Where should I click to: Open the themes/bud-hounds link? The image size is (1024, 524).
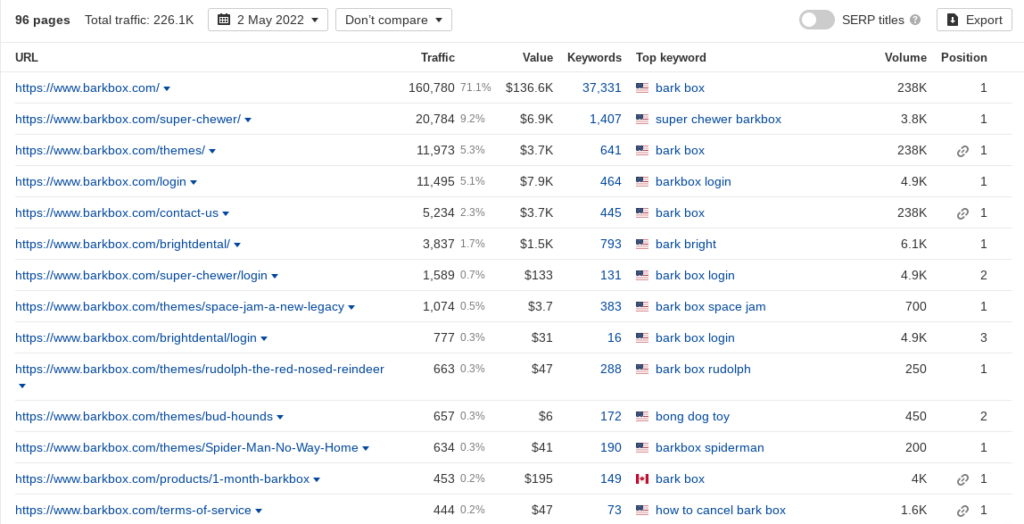pos(144,417)
